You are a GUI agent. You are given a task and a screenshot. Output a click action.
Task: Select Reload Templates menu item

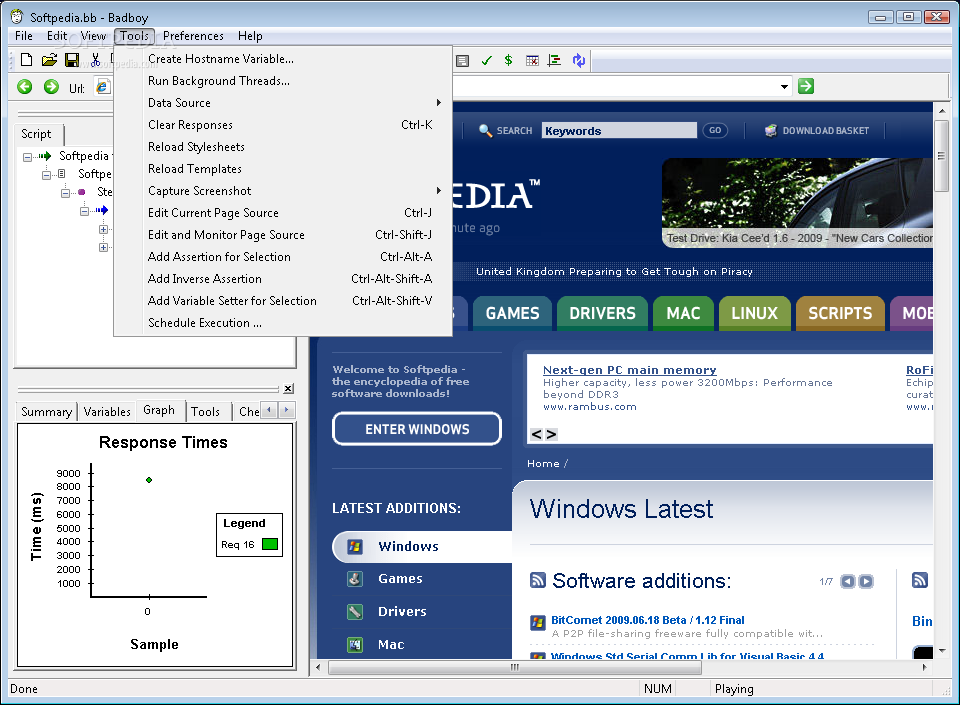[283, 169]
